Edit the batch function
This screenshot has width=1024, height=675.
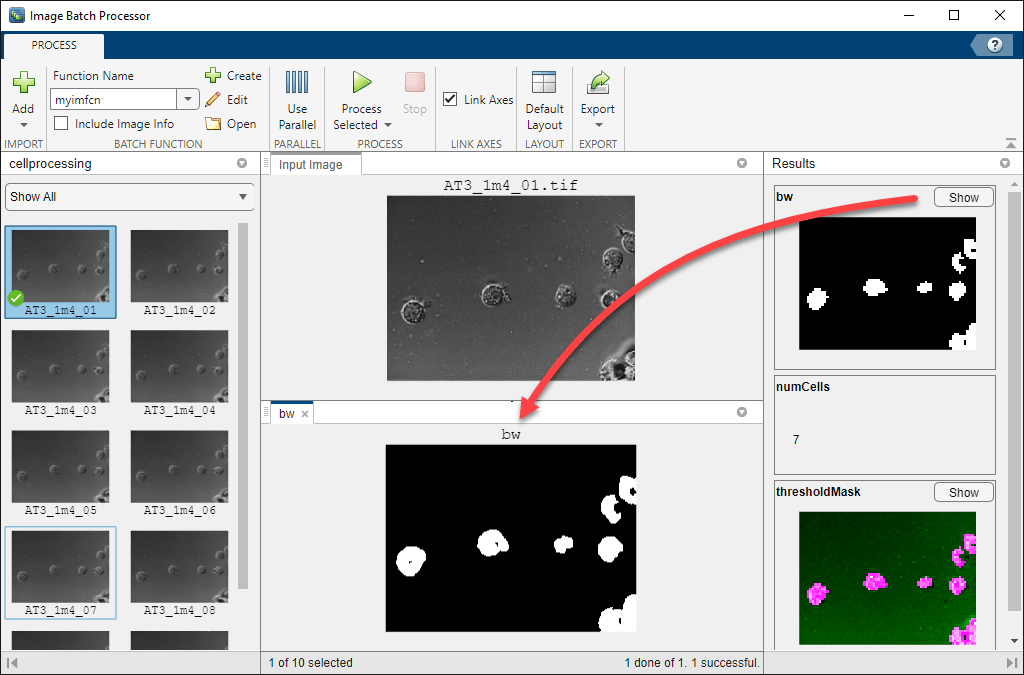tap(227, 100)
